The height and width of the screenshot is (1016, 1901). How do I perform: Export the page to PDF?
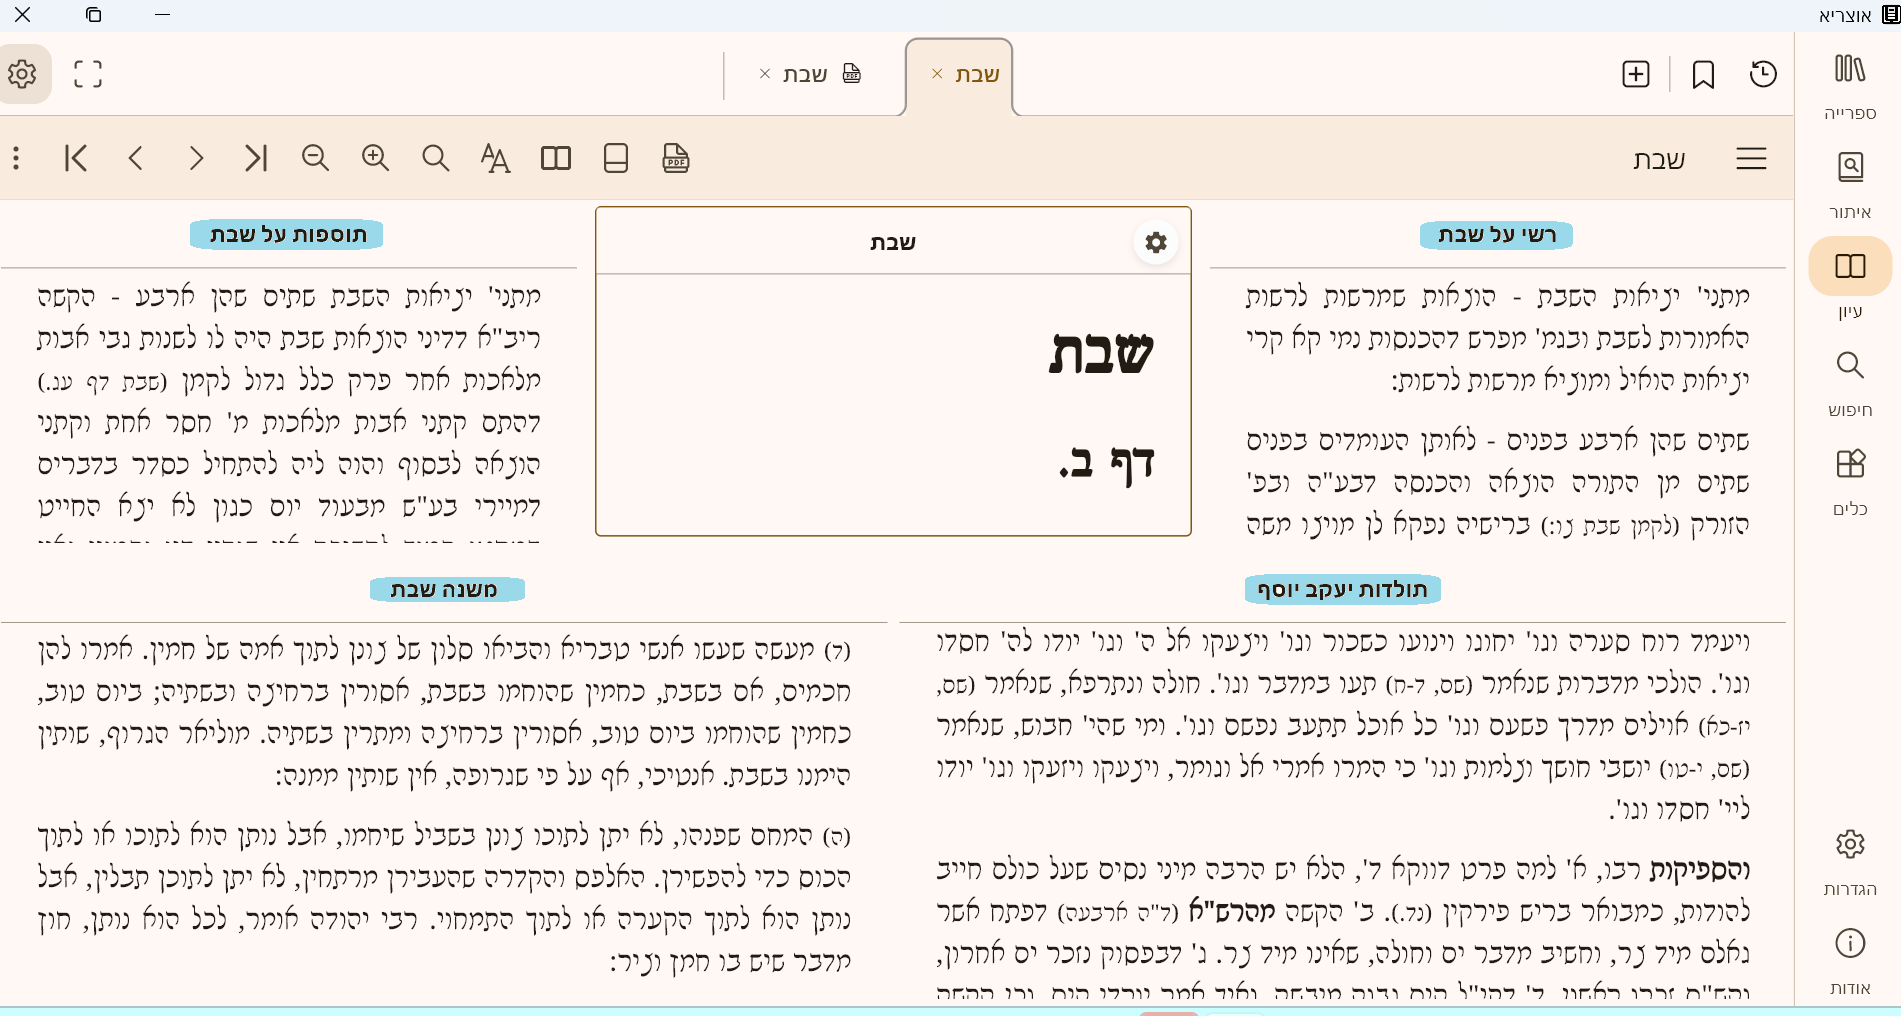675,158
